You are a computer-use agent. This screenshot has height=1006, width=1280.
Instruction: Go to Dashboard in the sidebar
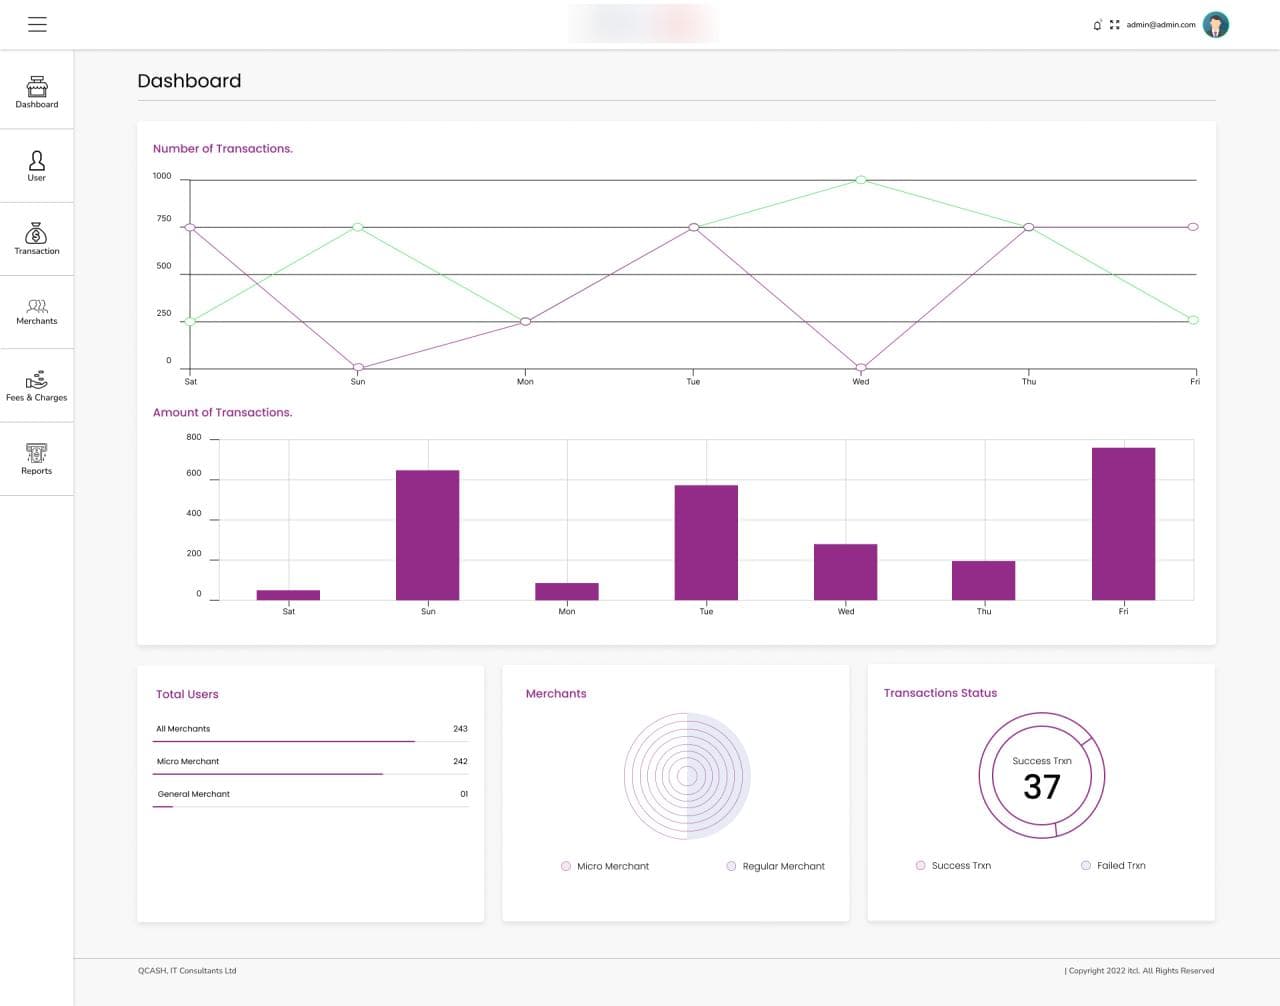coord(37,91)
